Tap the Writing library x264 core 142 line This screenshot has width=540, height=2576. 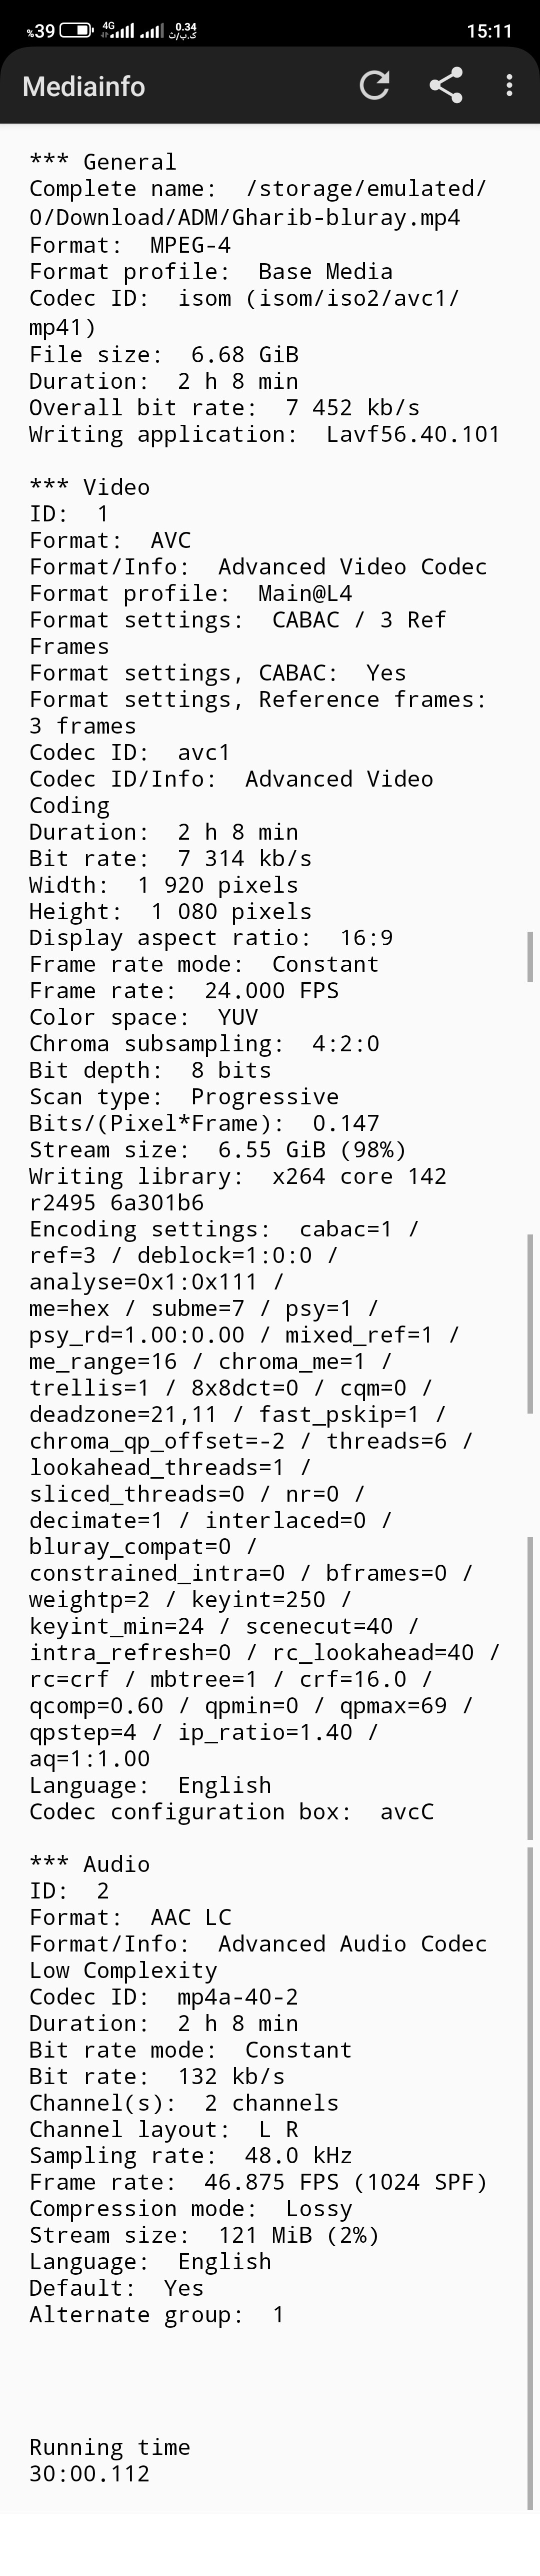tap(237, 1177)
